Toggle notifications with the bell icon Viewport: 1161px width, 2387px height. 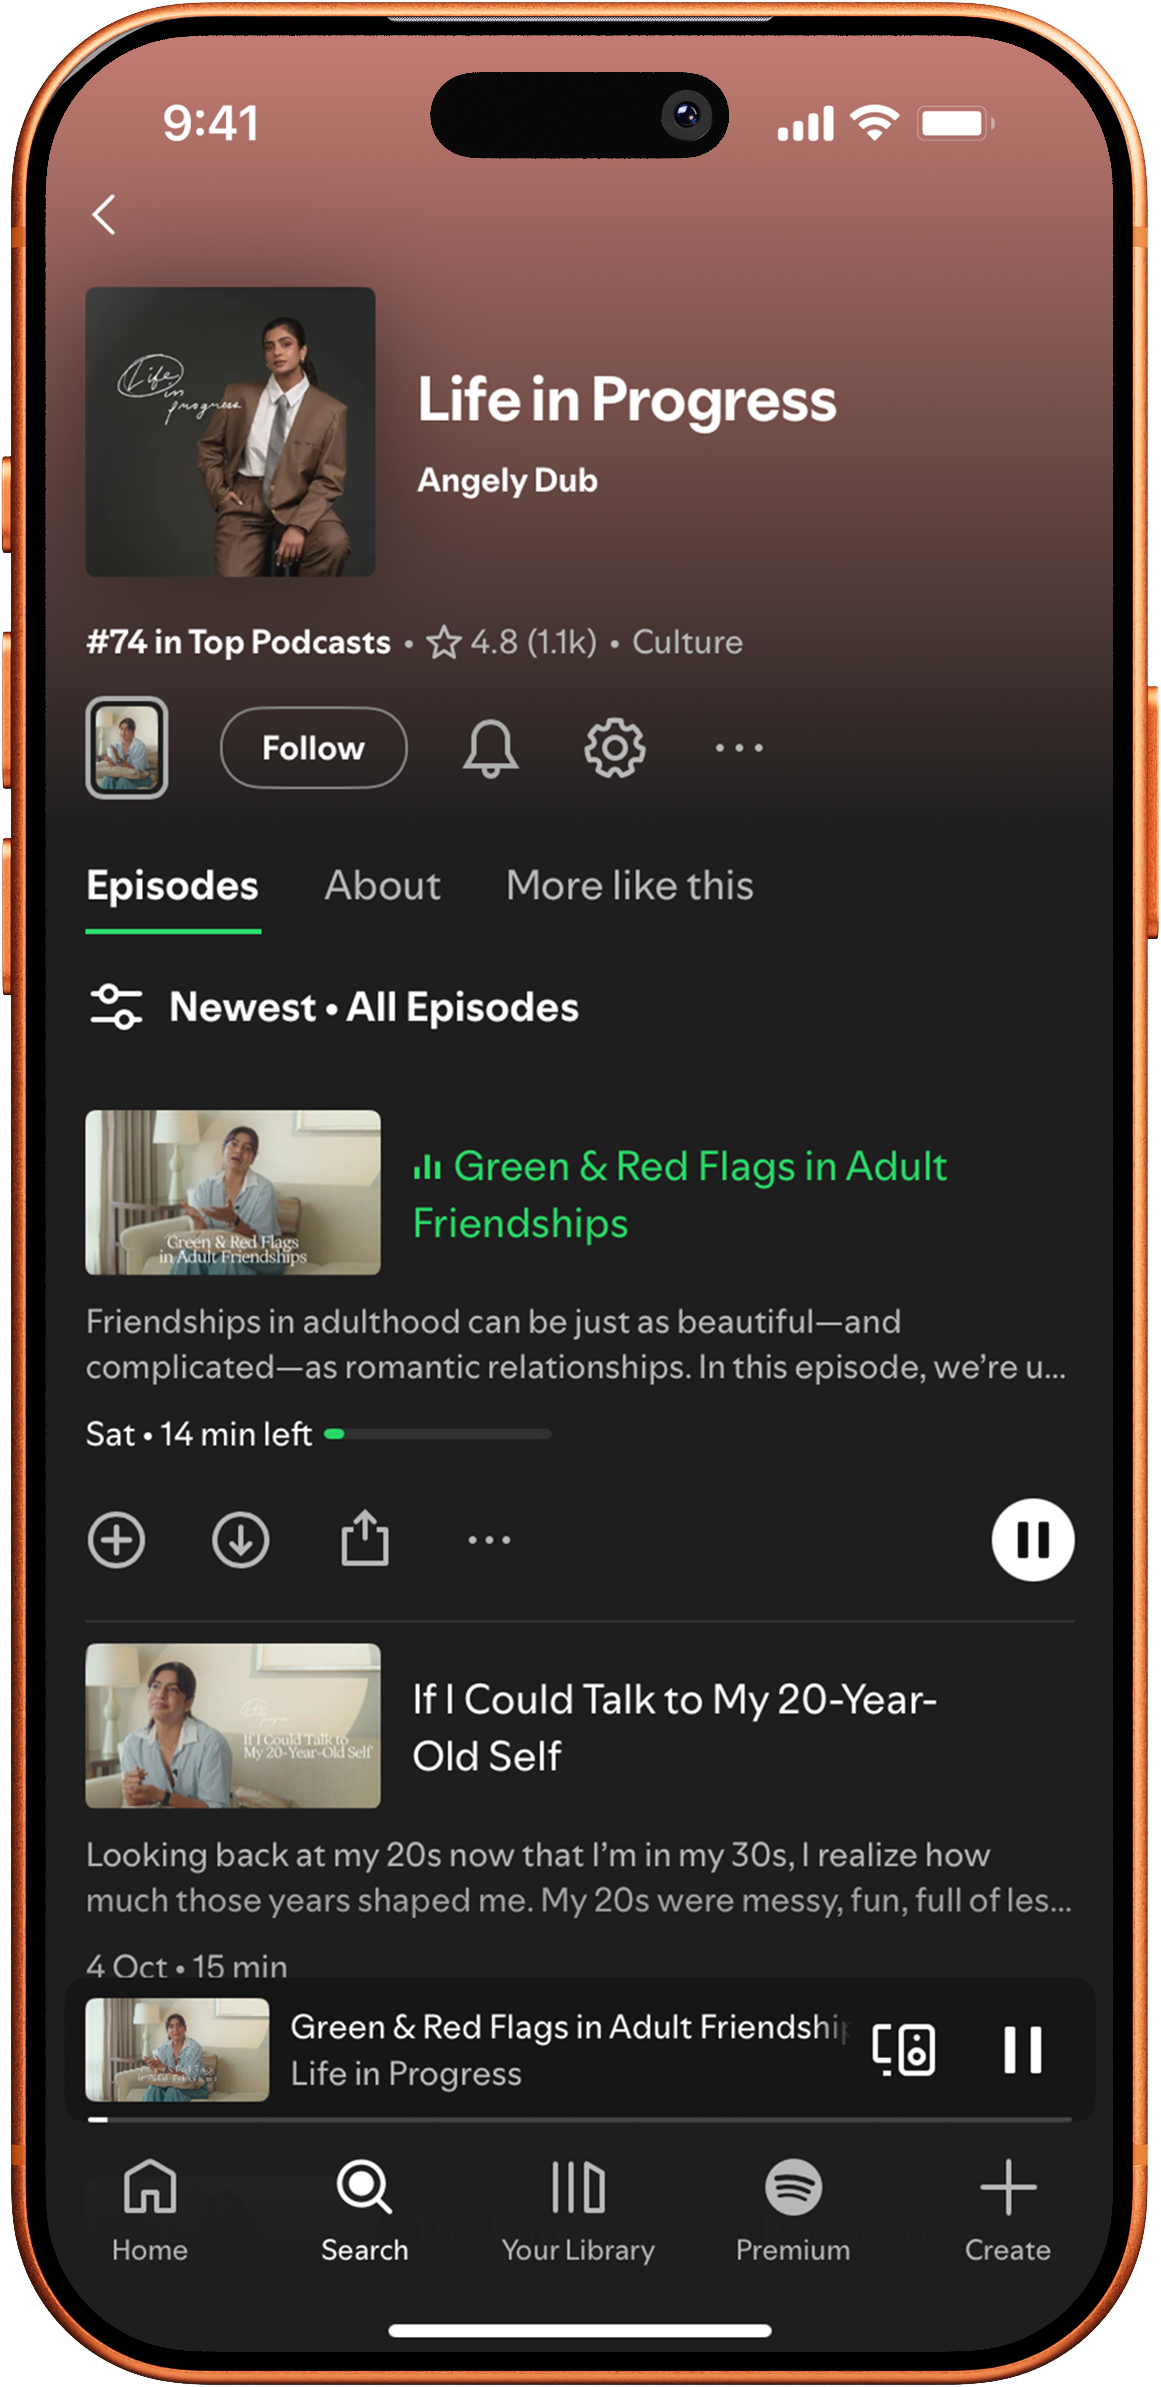pos(490,748)
